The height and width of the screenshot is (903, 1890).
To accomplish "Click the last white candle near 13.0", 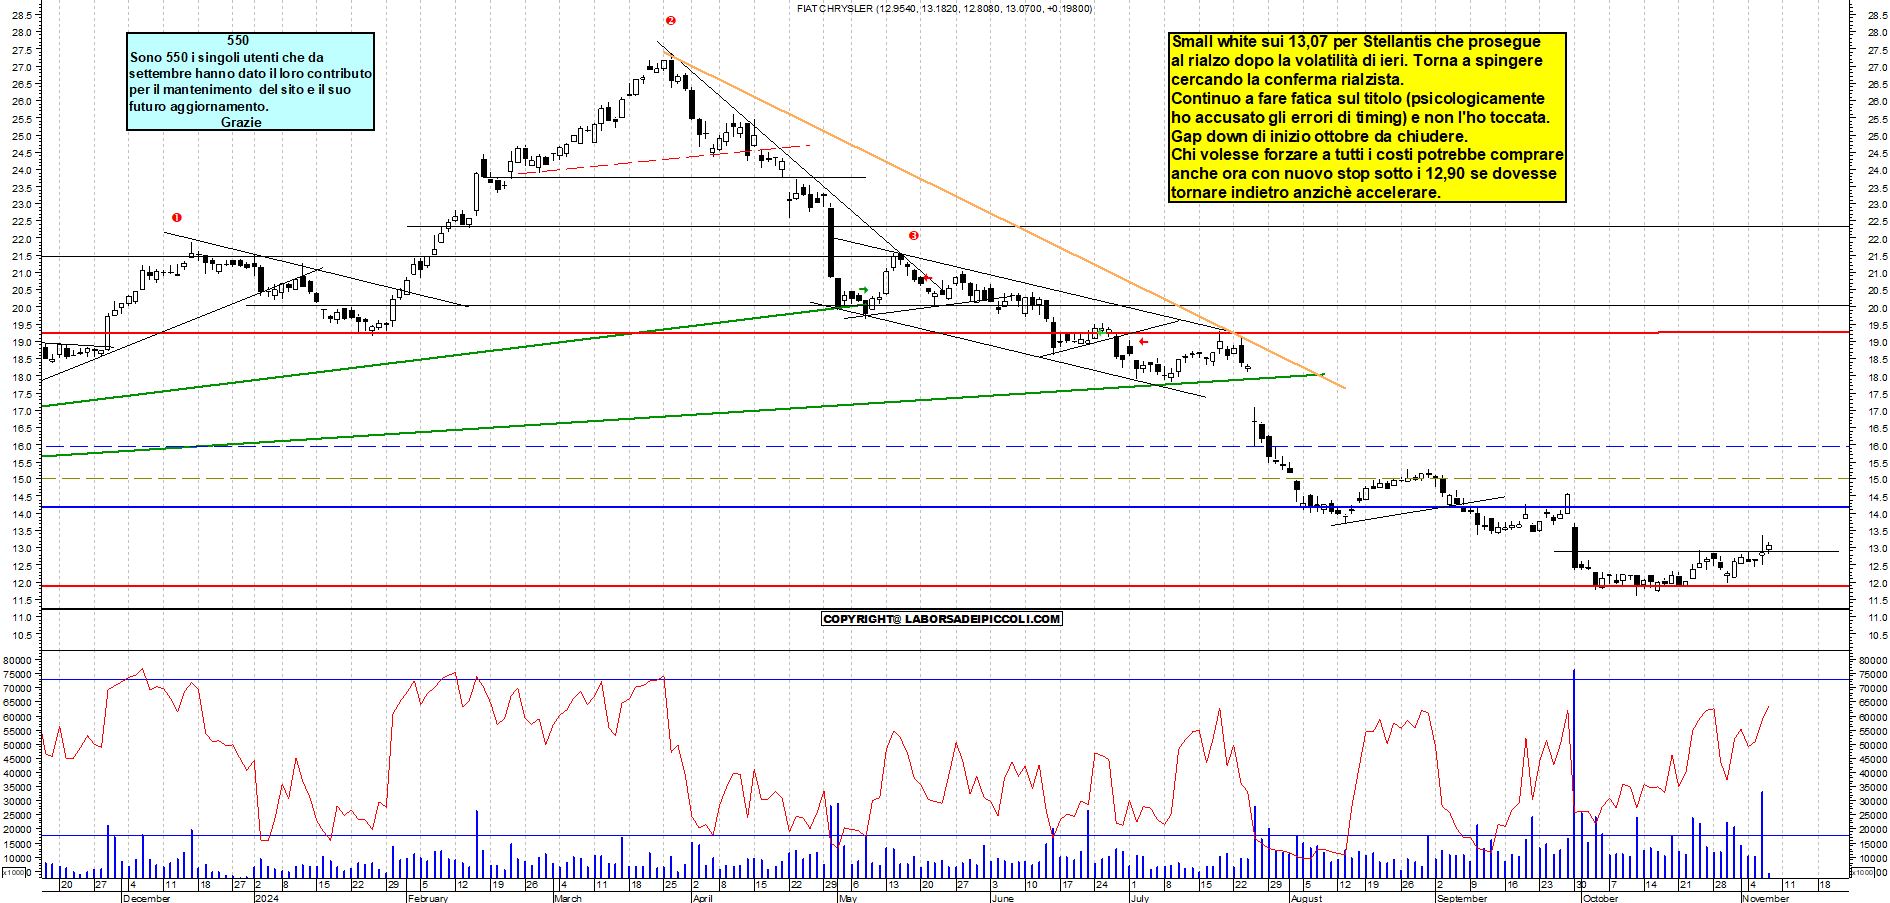I will coord(1769,547).
